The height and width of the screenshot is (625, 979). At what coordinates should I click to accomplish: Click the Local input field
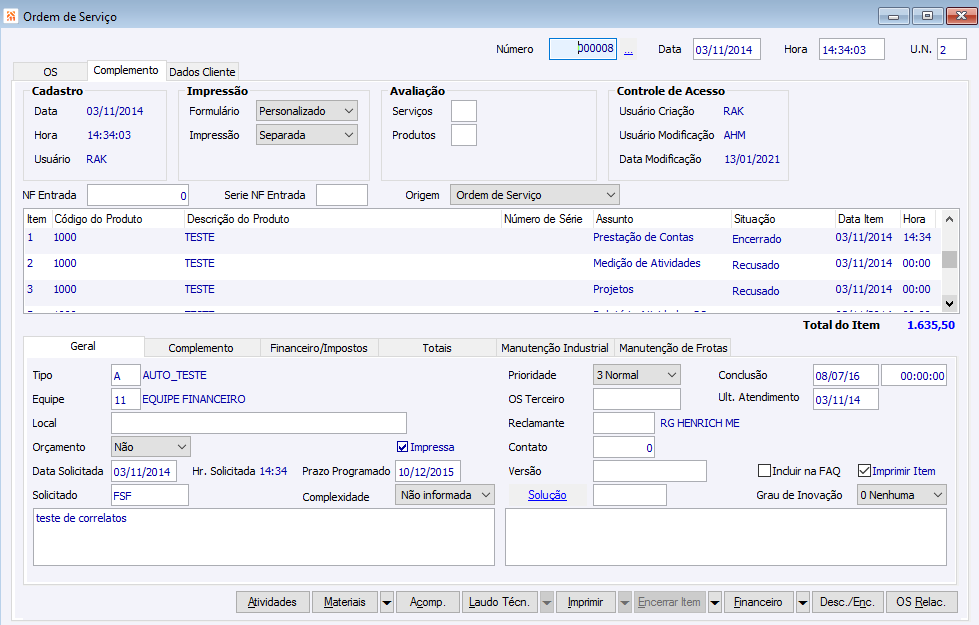click(259, 423)
